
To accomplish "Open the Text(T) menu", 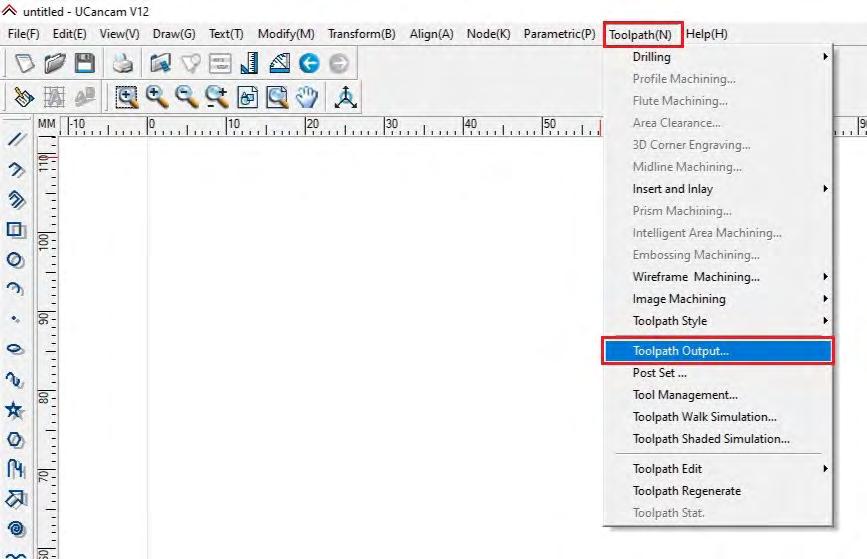I will pos(226,34).
